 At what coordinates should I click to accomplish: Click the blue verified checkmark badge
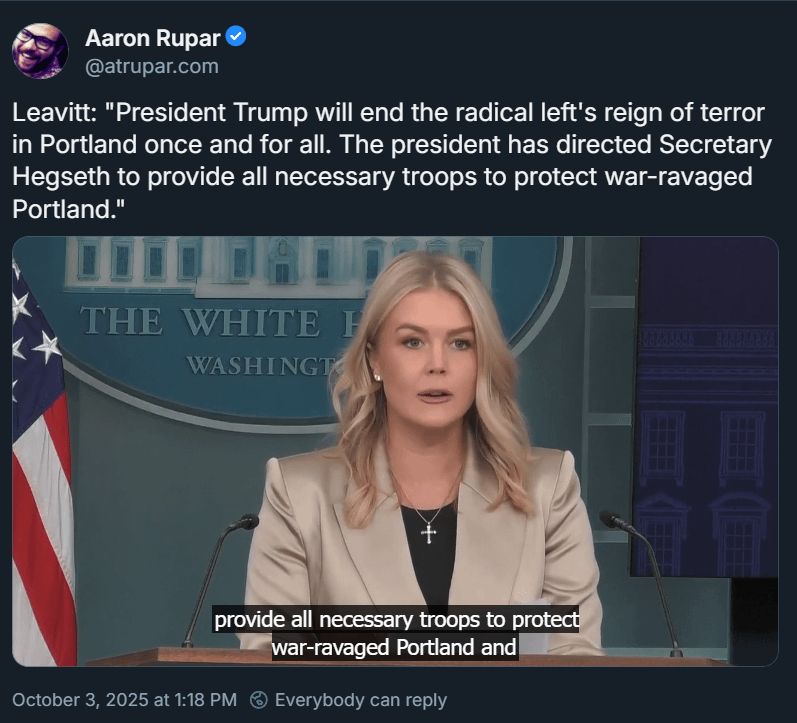tap(235, 37)
